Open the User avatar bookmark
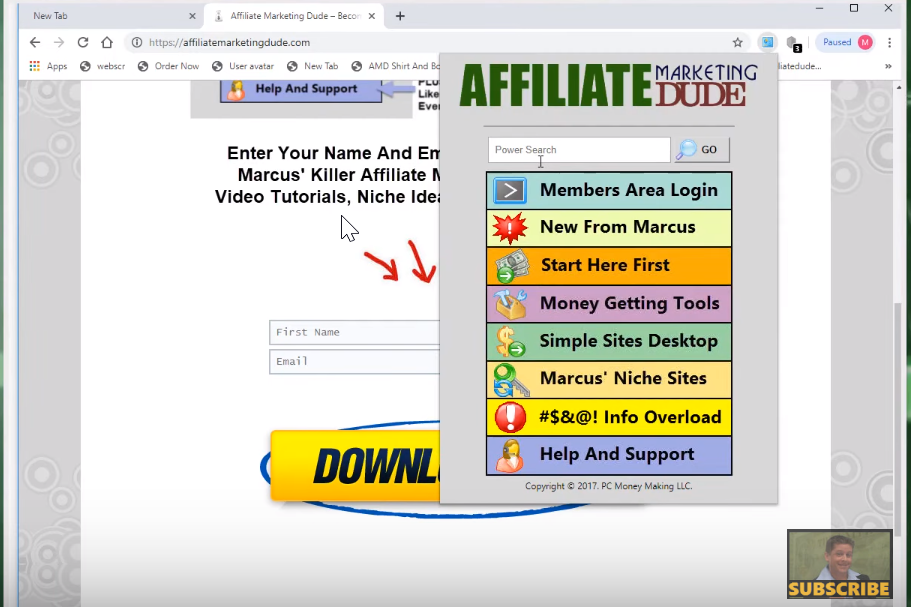 (x=243, y=66)
